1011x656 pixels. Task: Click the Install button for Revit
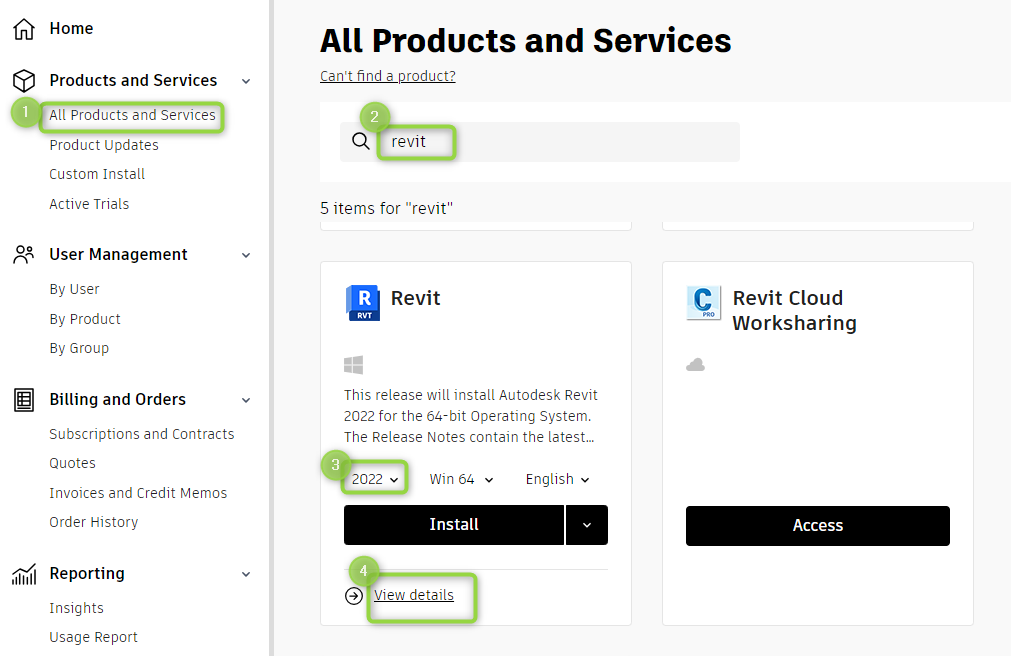(453, 524)
